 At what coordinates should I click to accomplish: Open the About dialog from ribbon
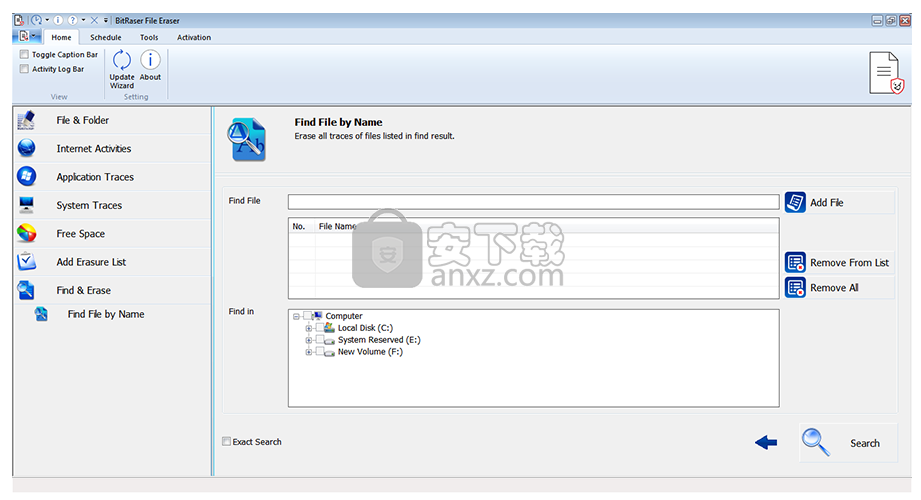[150, 66]
